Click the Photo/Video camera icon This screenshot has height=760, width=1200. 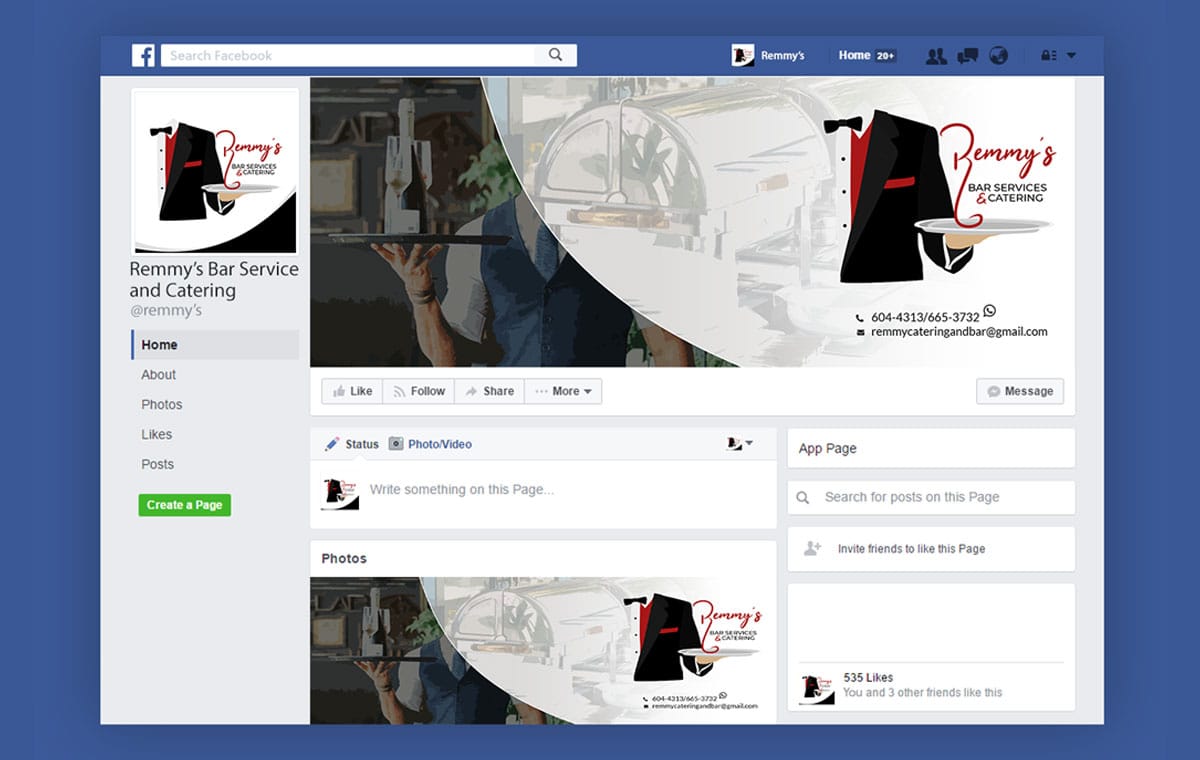click(x=396, y=444)
